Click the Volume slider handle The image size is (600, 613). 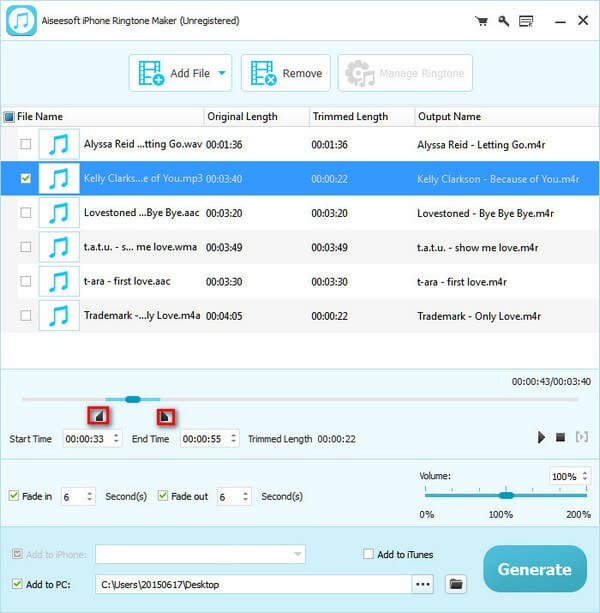tap(507, 495)
